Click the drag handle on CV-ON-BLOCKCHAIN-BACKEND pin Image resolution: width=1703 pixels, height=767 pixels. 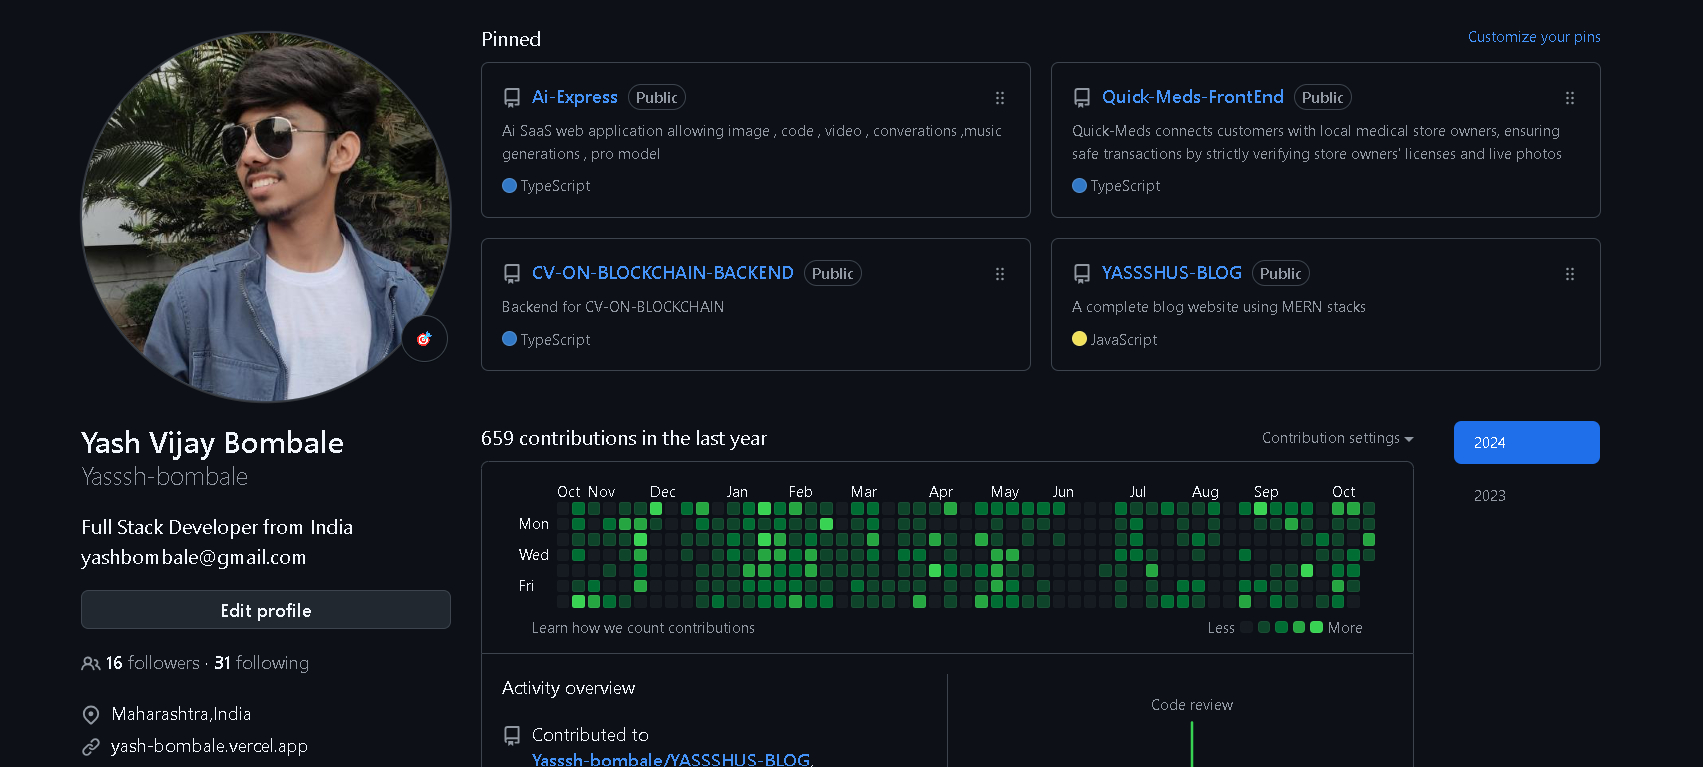click(x=999, y=274)
